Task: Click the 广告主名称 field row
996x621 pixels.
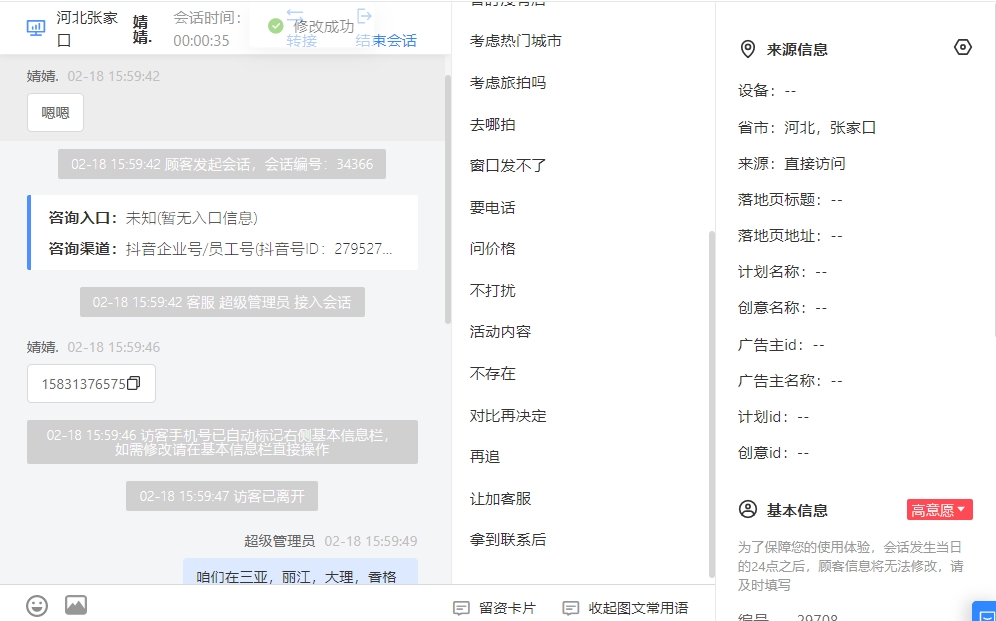Action: [x=790, y=381]
